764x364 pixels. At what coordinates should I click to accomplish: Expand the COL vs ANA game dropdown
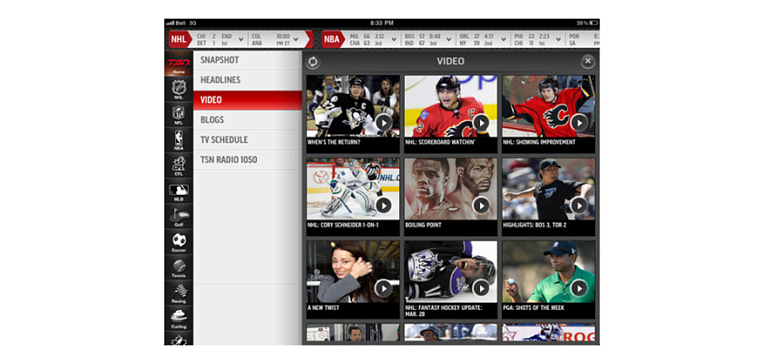pos(296,39)
